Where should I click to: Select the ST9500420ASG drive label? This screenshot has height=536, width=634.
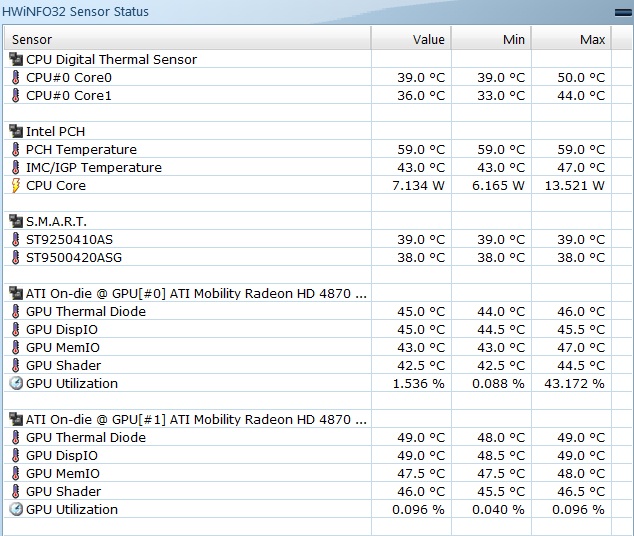tap(74, 257)
